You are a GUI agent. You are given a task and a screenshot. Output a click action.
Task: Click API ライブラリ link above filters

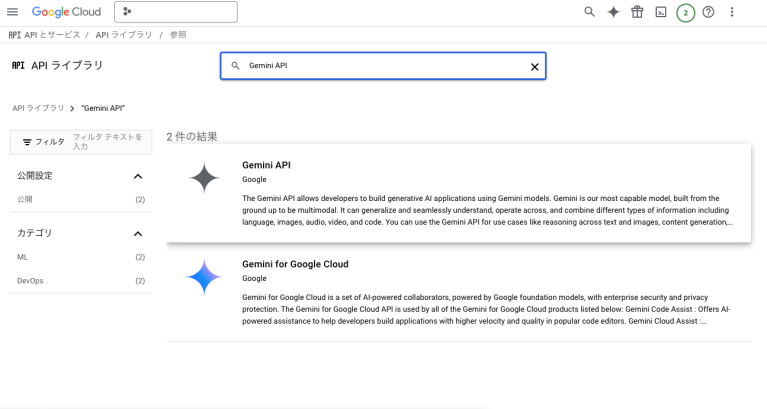coord(38,108)
